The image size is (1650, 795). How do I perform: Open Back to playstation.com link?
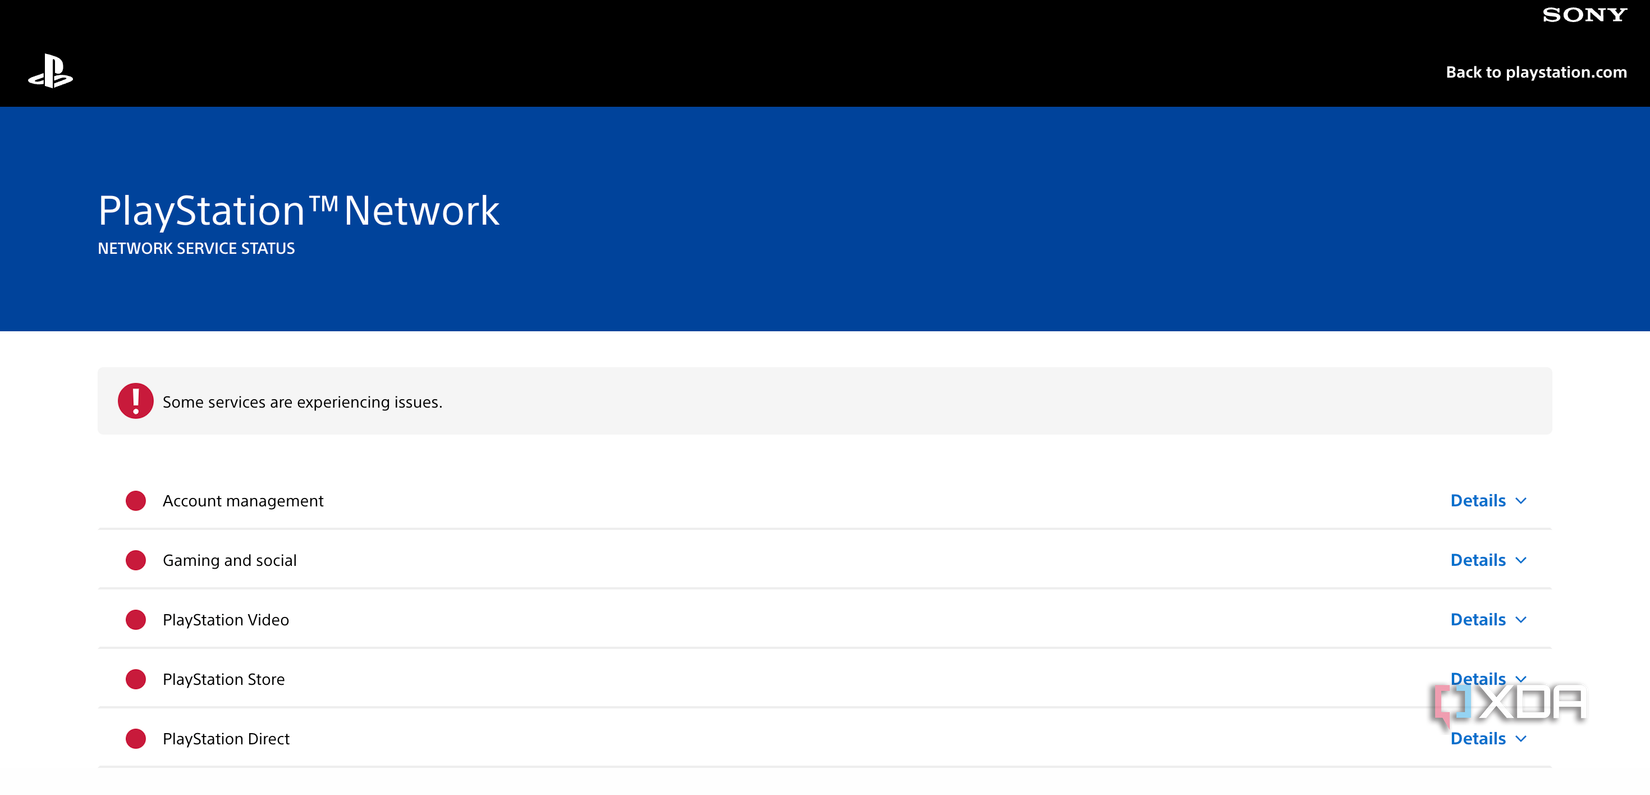pyautogui.click(x=1536, y=72)
